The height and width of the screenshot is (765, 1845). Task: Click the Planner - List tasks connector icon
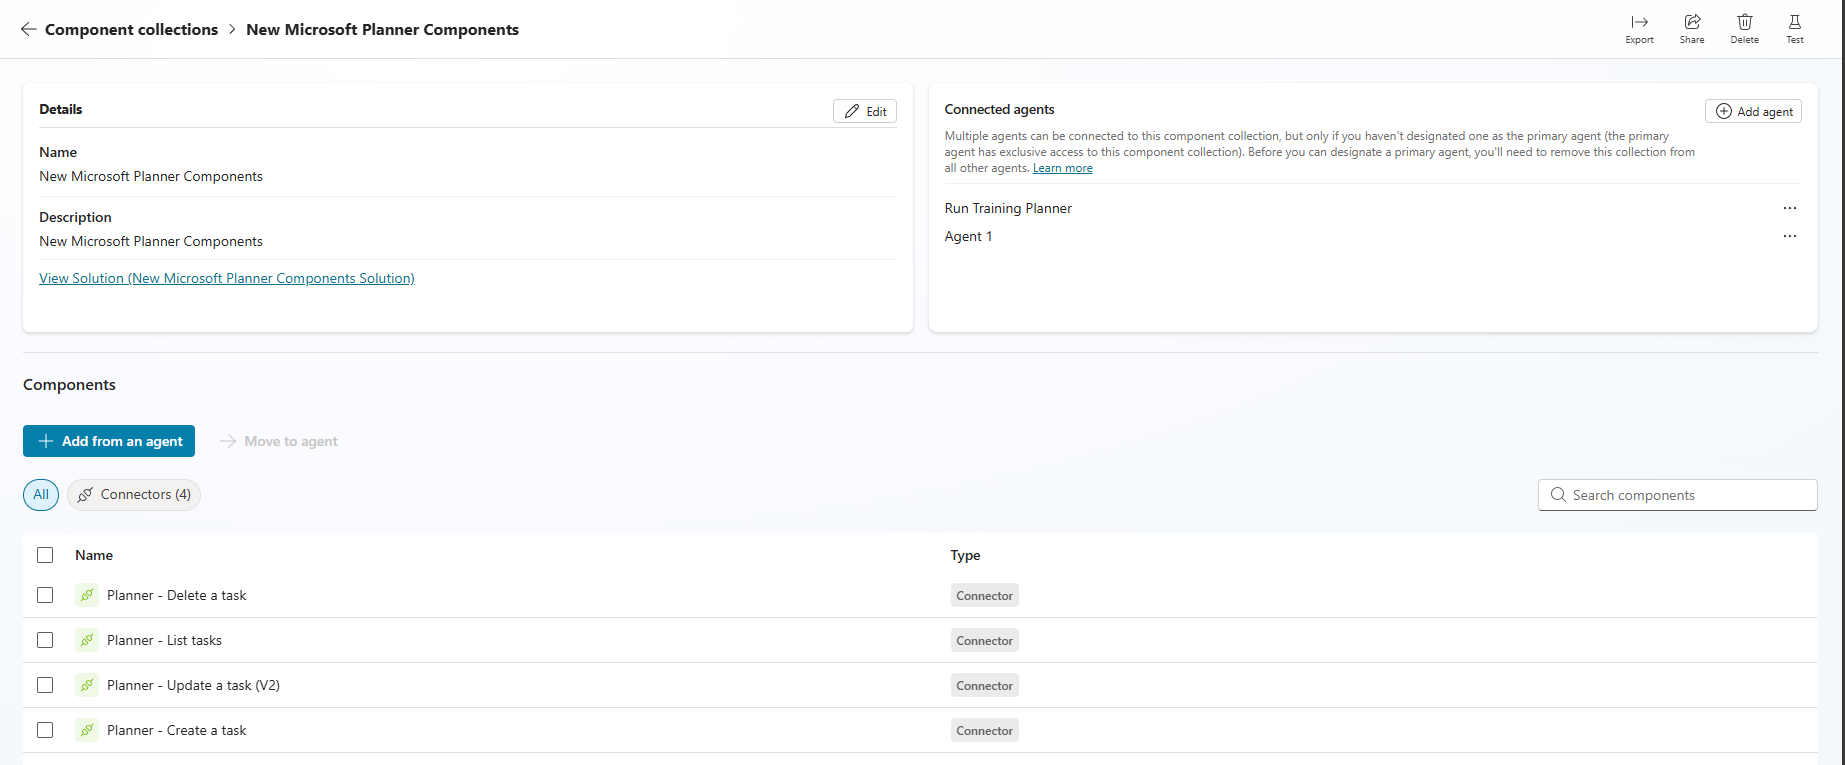click(87, 640)
